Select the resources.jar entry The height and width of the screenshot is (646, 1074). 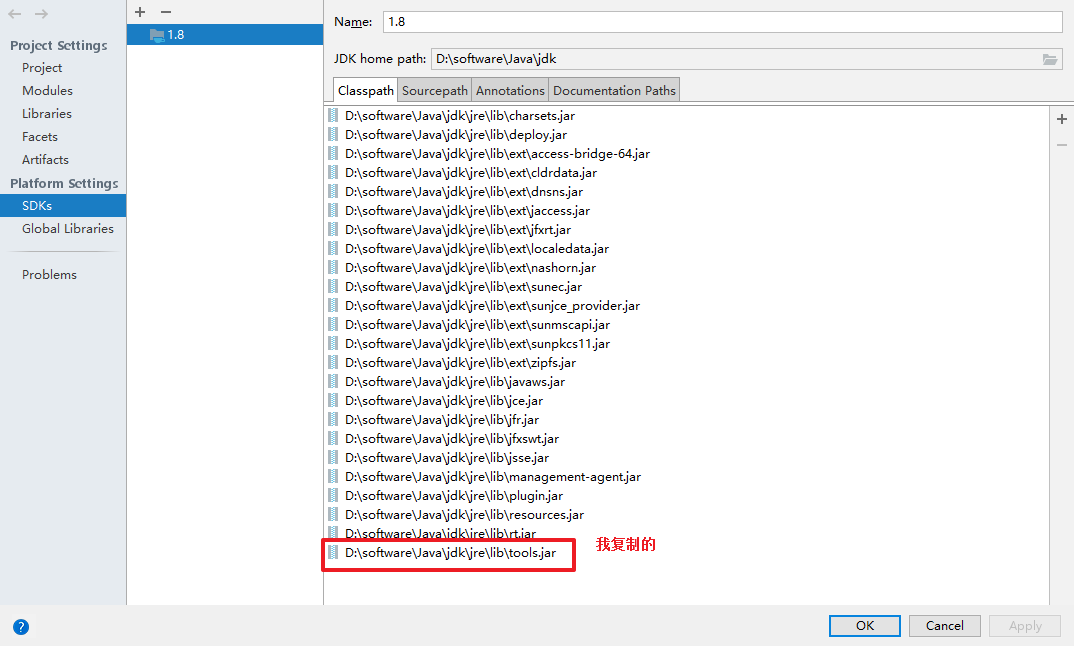pos(464,514)
